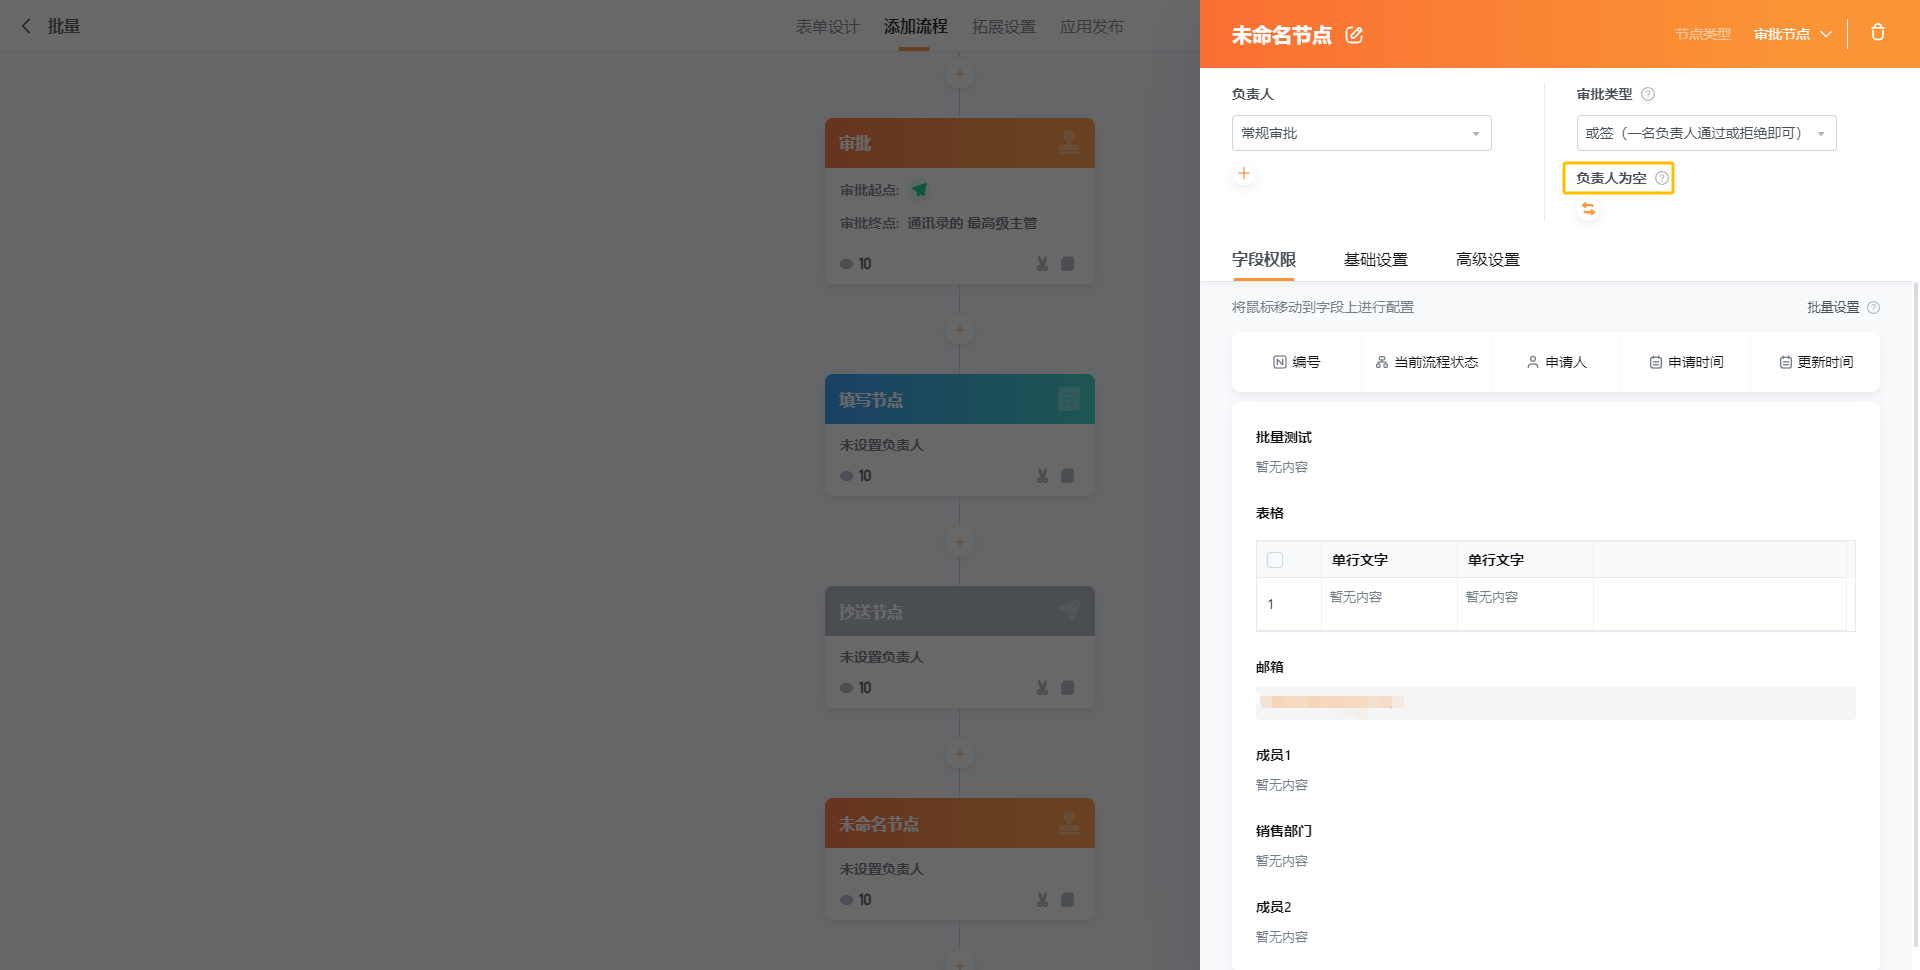Add a responsible person with the plus icon
The height and width of the screenshot is (970, 1920).
(1244, 173)
